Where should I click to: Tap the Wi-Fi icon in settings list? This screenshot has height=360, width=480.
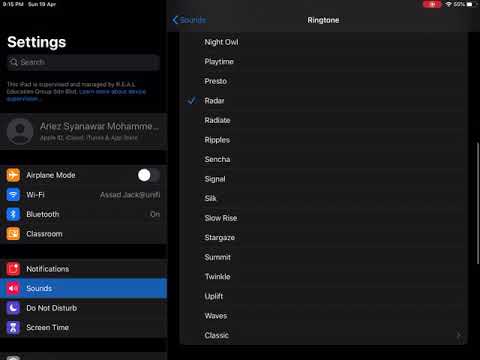(x=13, y=195)
